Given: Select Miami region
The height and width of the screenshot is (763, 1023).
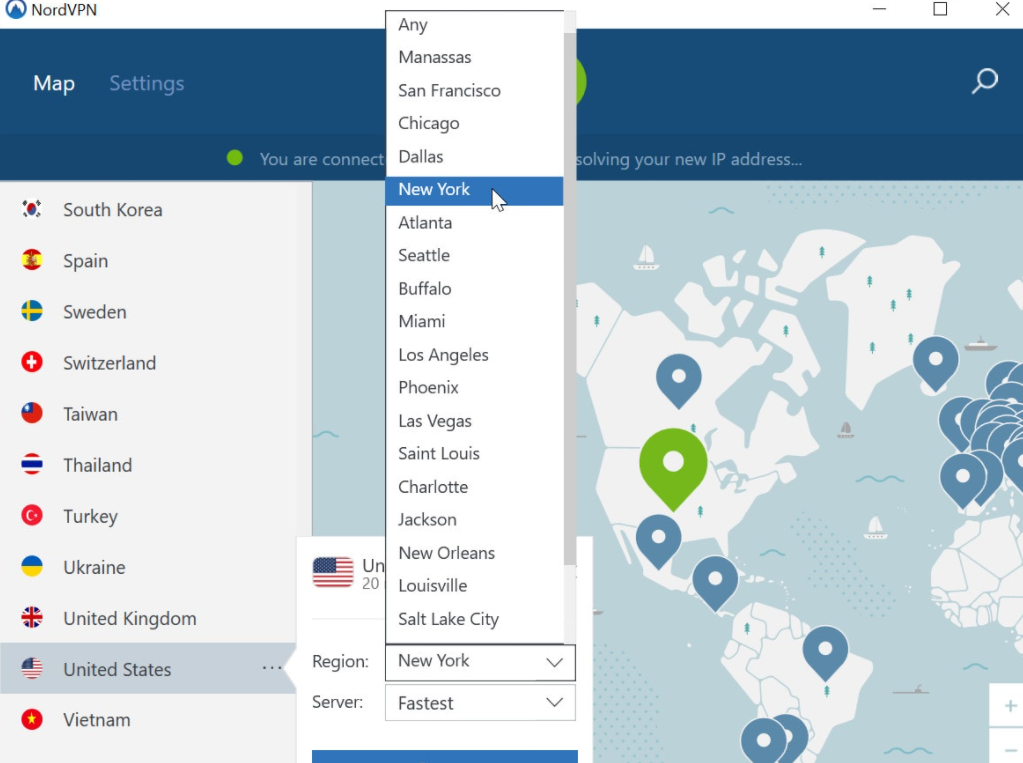Looking at the screenshot, I should click(474, 321).
